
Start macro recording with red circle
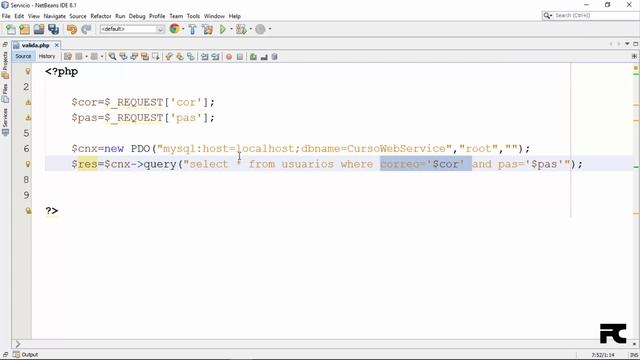coord(229,57)
